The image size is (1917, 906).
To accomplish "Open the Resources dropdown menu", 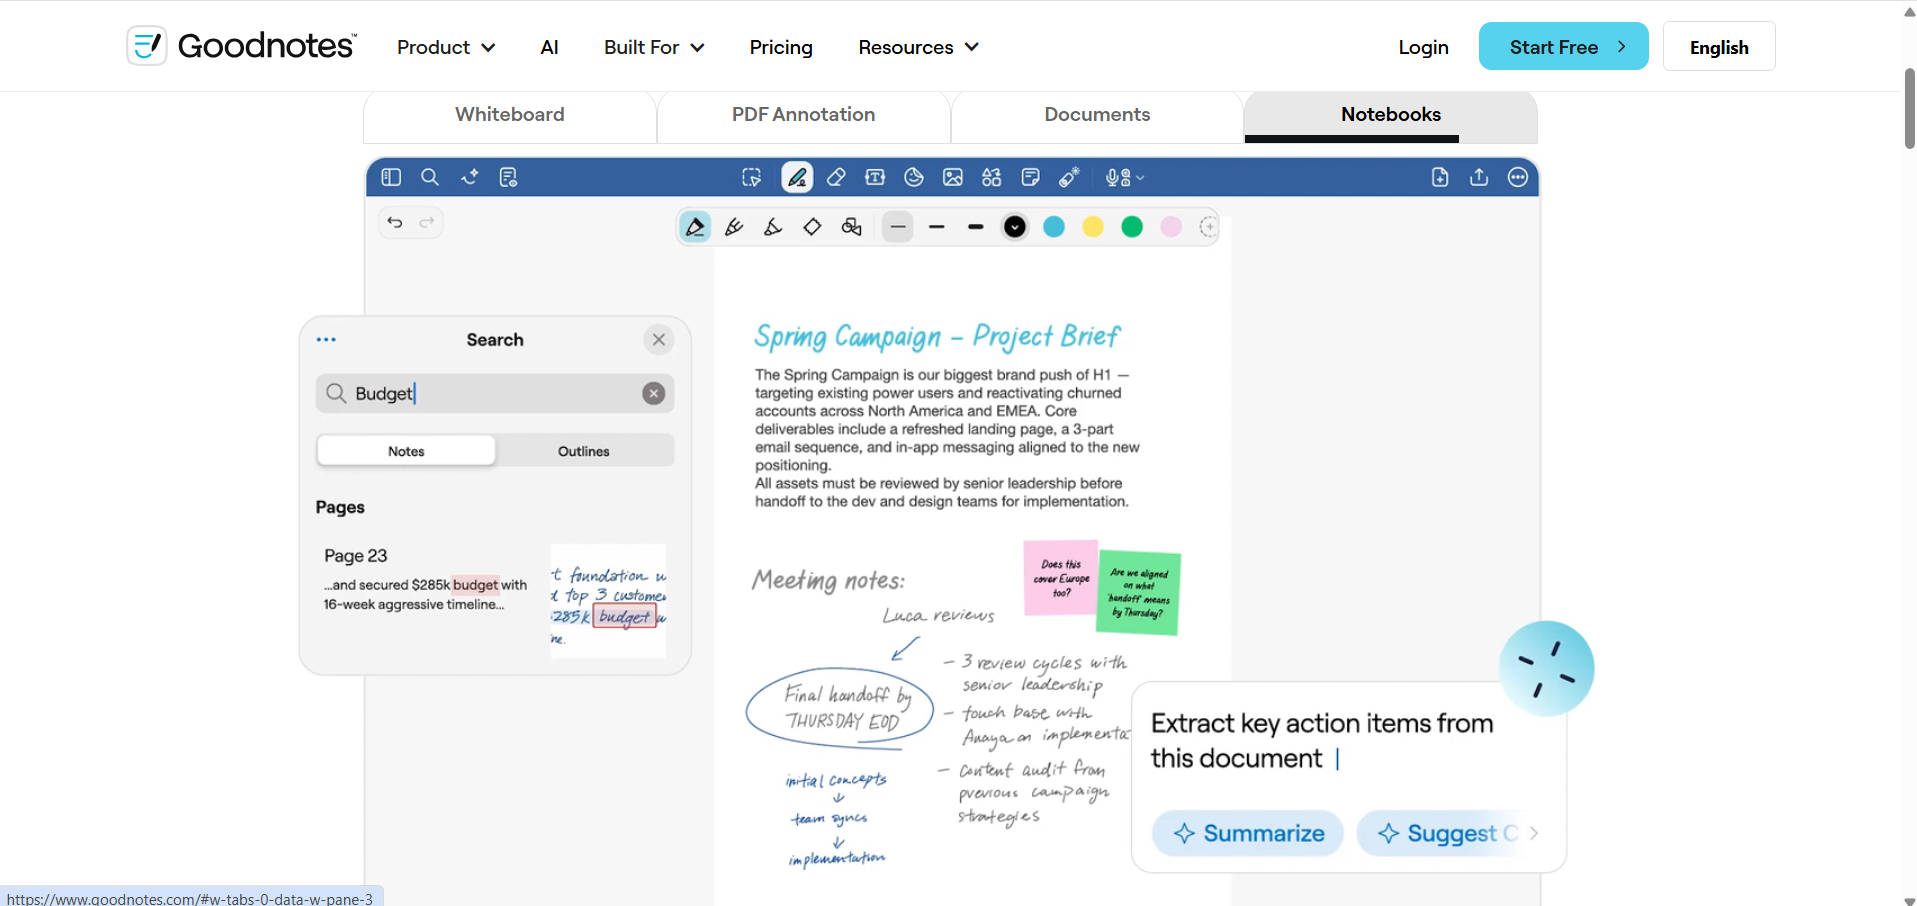I will click(x=918, y=47).
